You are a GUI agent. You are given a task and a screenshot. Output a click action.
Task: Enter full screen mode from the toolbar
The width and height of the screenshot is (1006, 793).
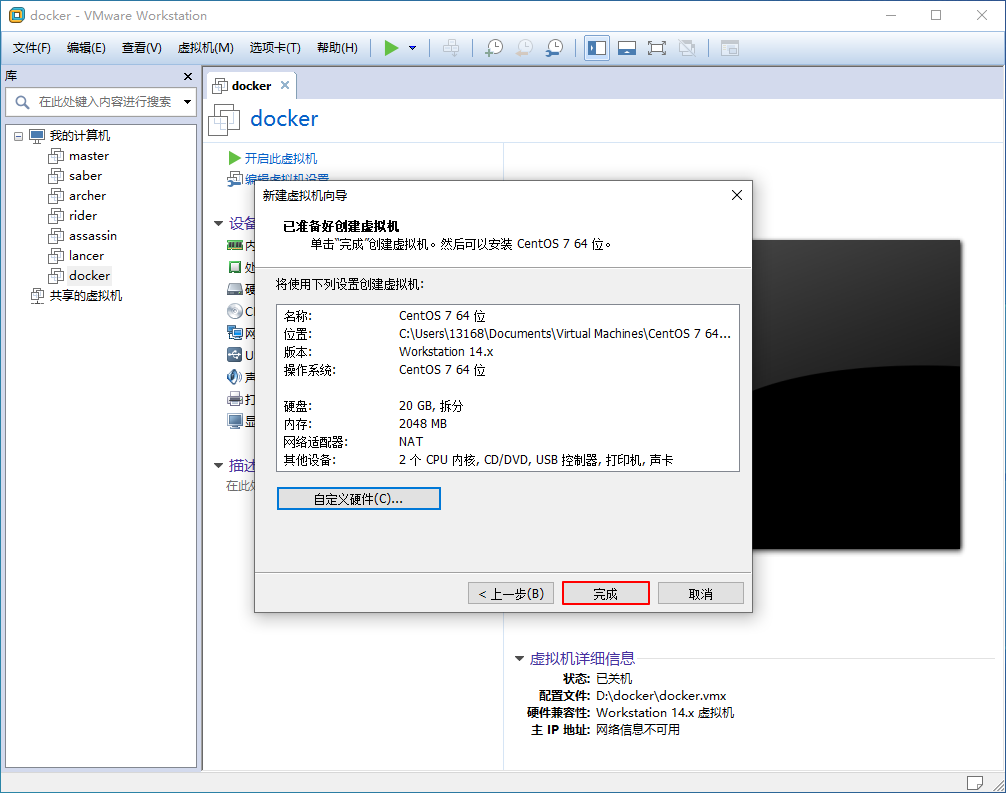point(657,46)
